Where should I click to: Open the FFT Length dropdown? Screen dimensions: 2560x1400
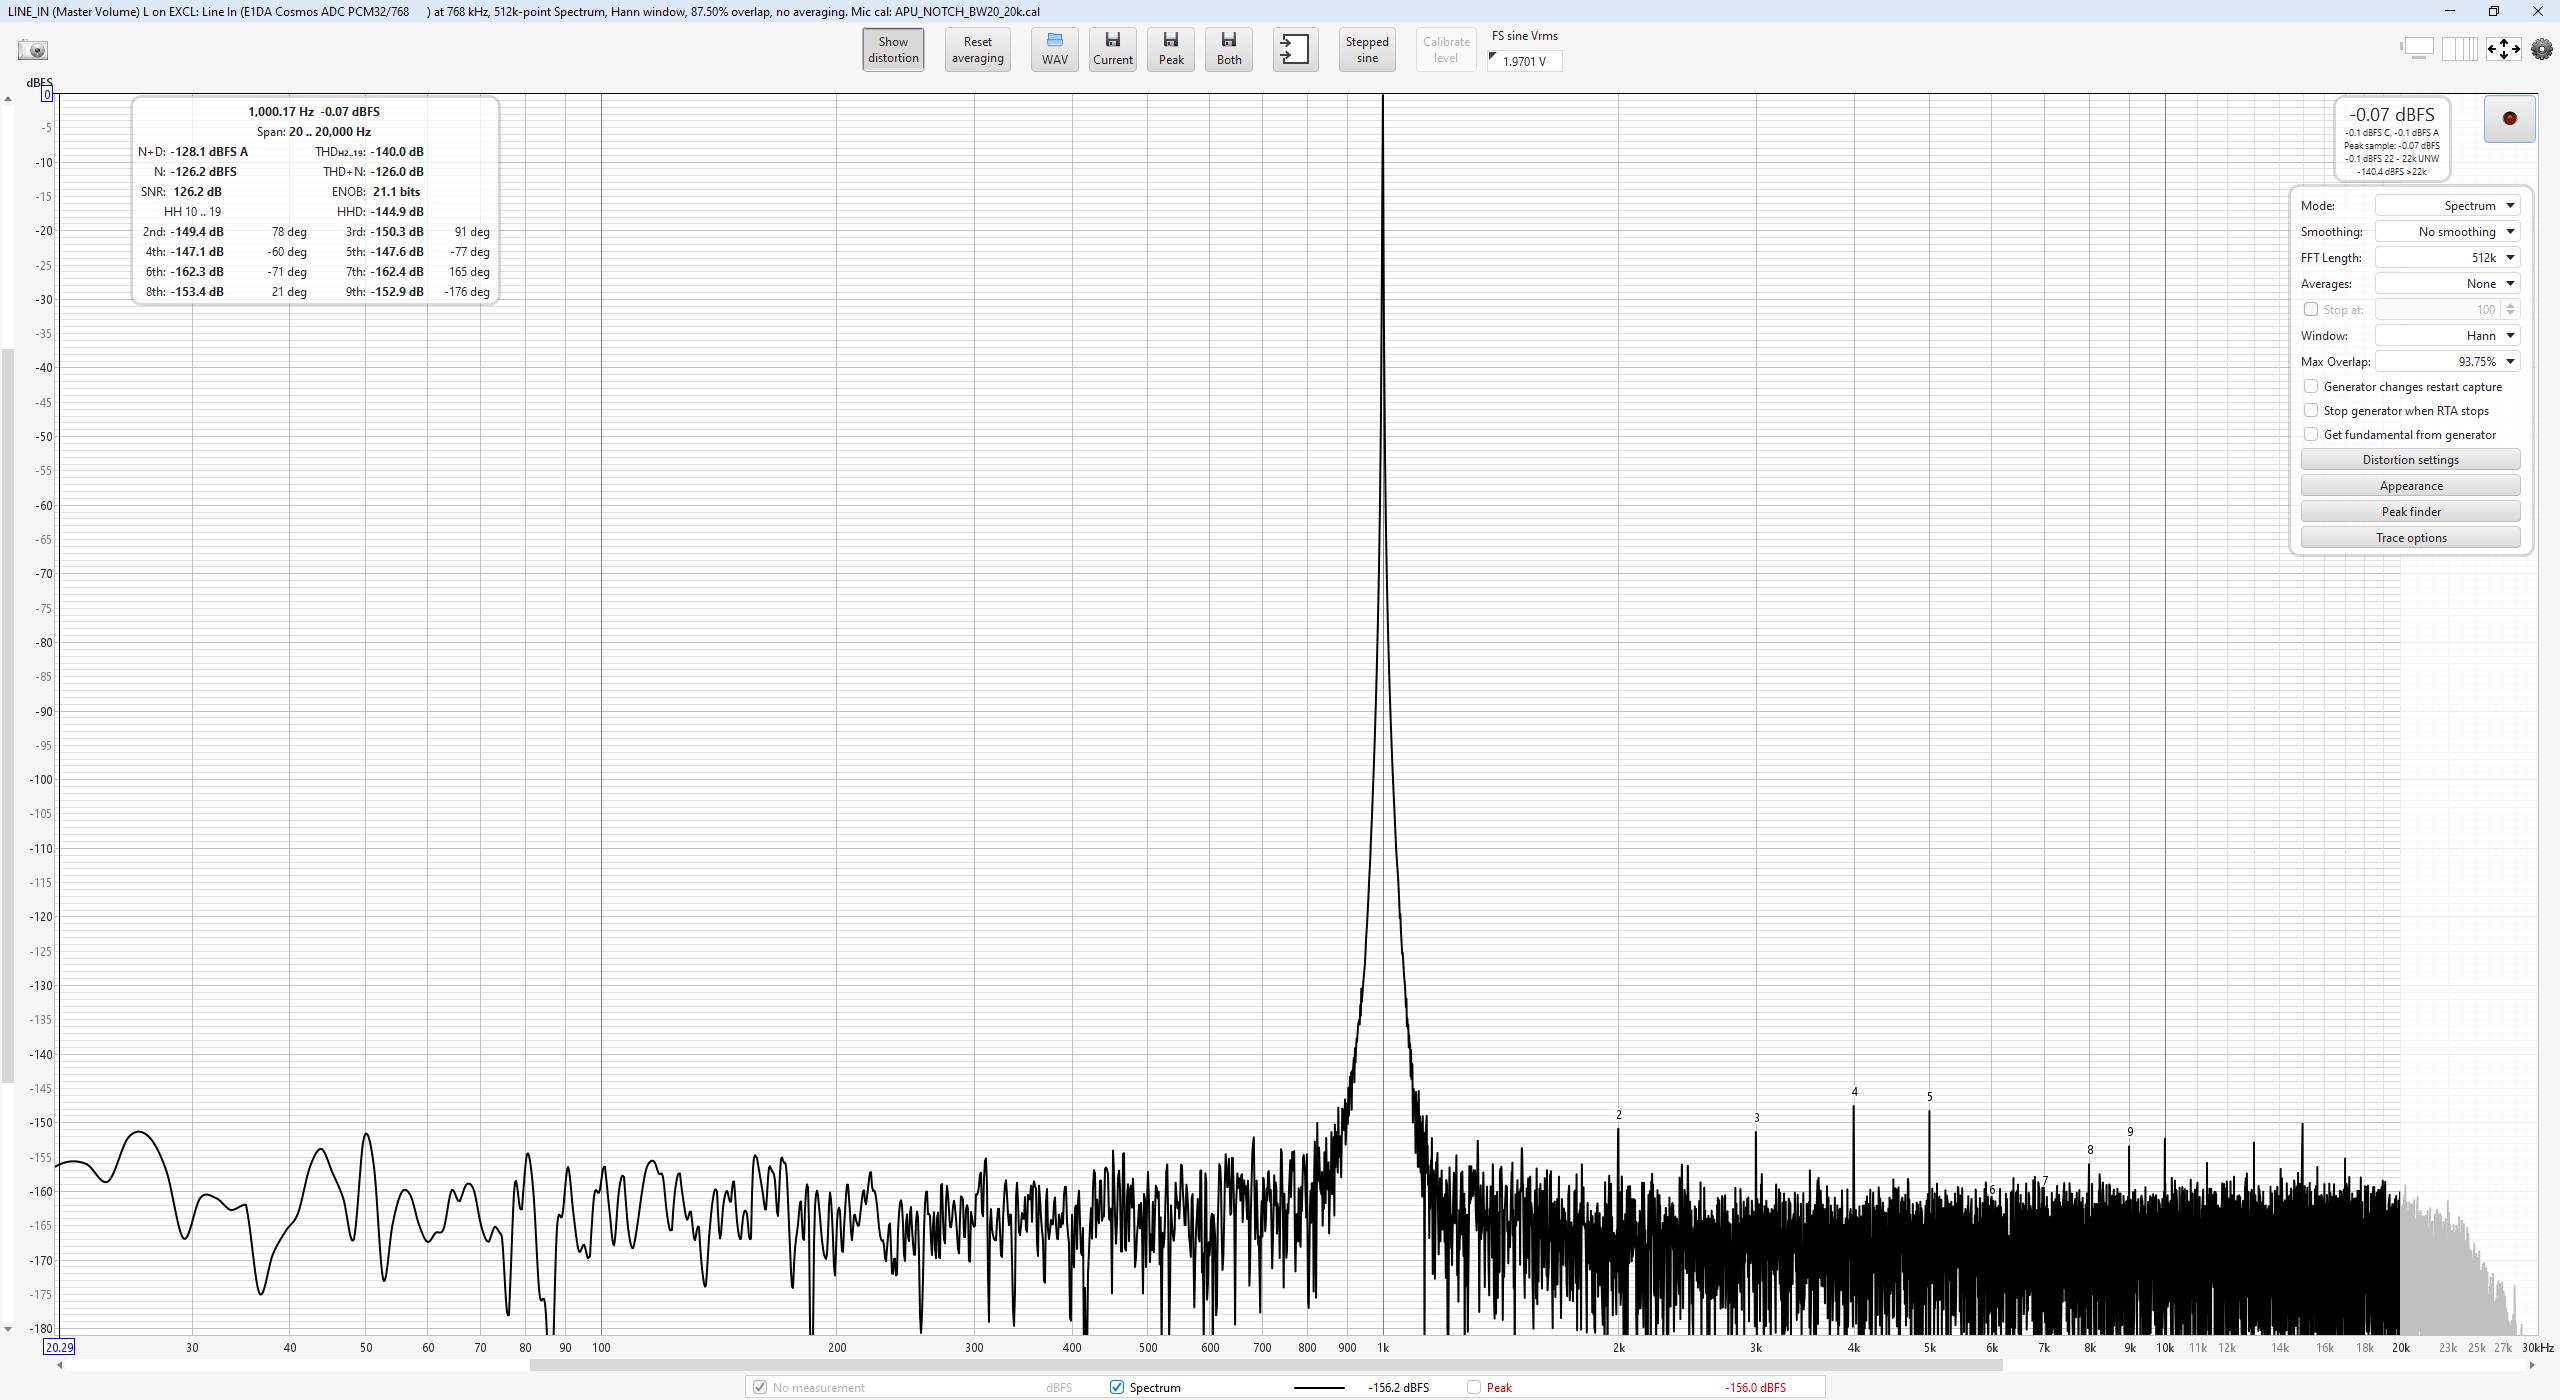pyautogui.click(x=2447, y=257)
